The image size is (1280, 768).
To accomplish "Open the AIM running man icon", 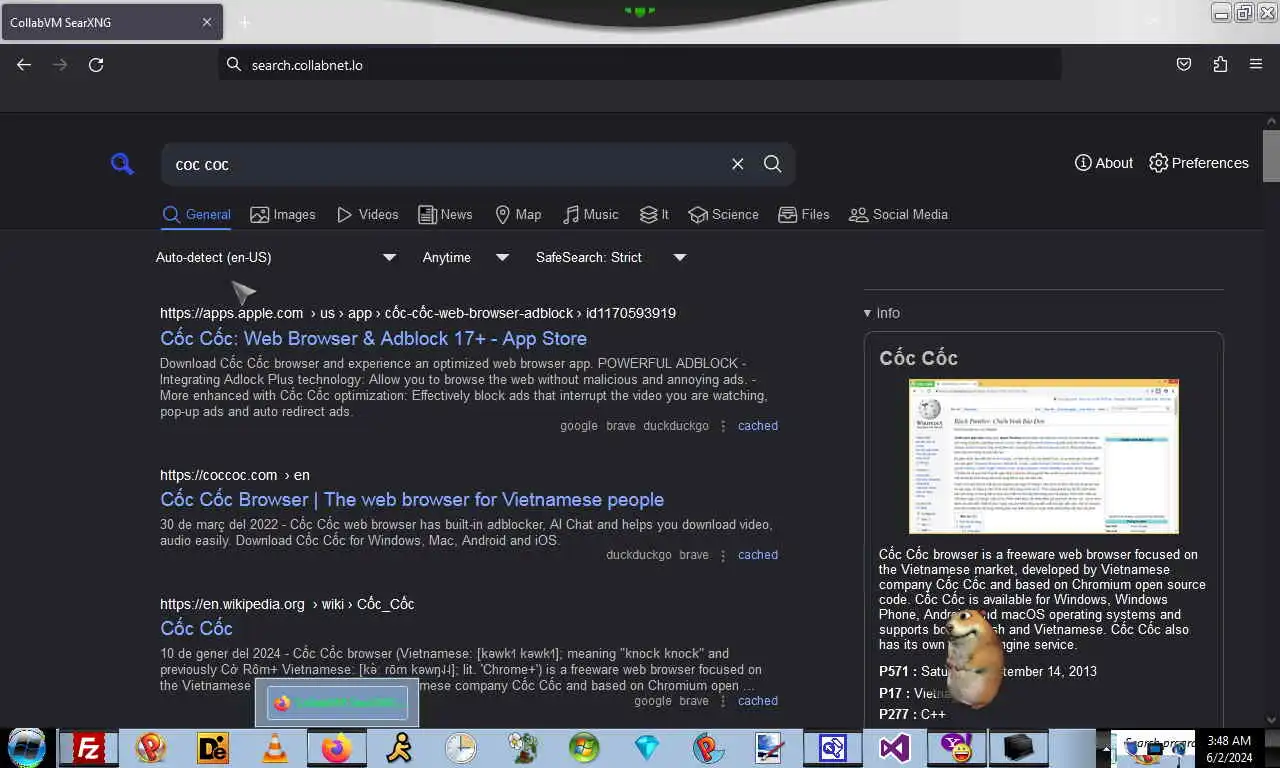I will point(399,748).
